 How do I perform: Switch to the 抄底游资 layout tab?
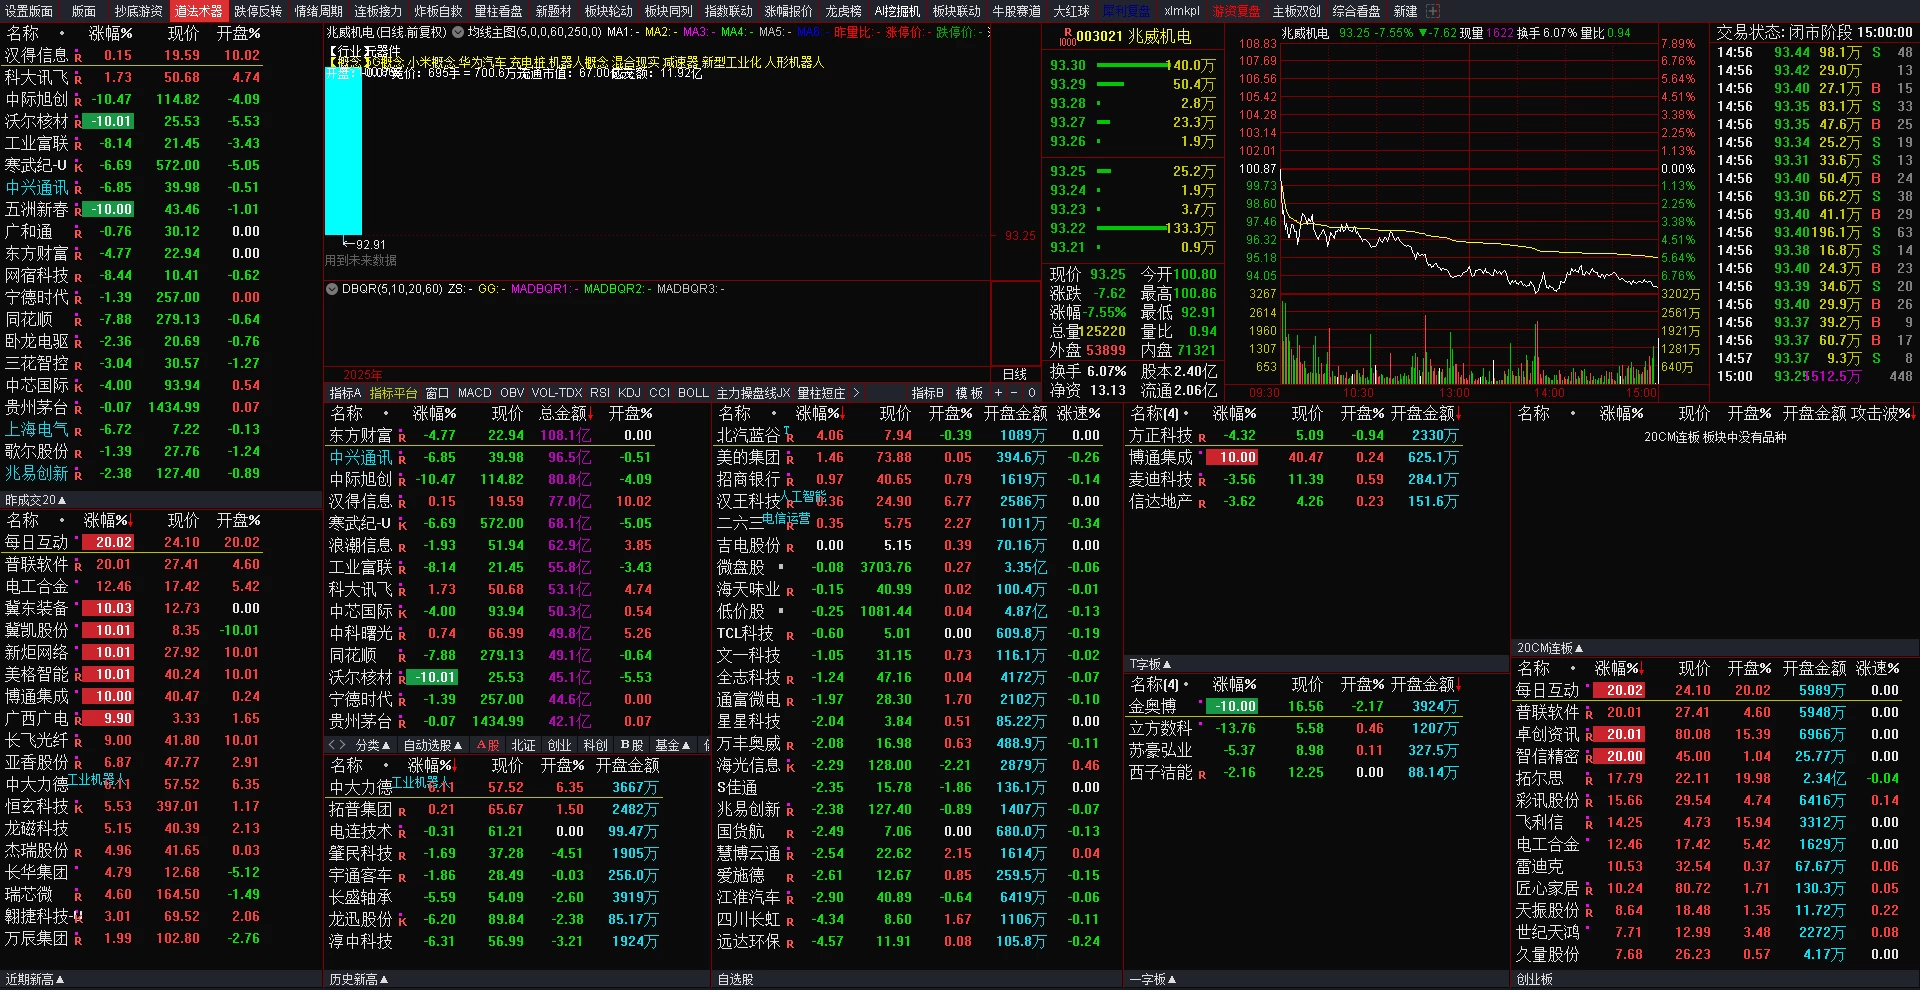(138, 11)
